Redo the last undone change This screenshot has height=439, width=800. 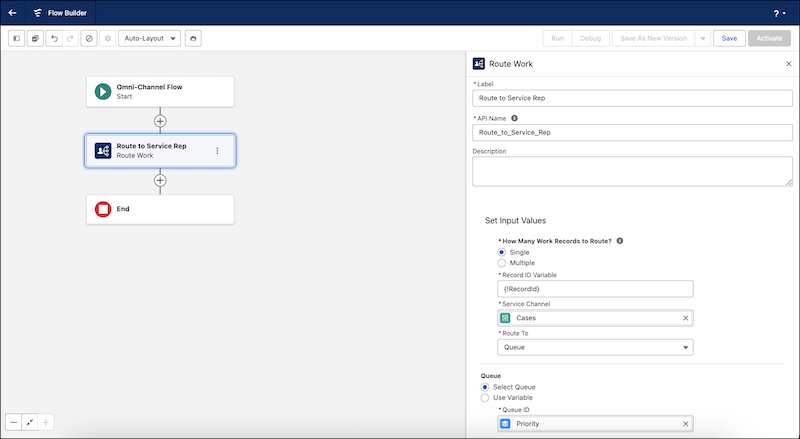click(x=70, y=38)
